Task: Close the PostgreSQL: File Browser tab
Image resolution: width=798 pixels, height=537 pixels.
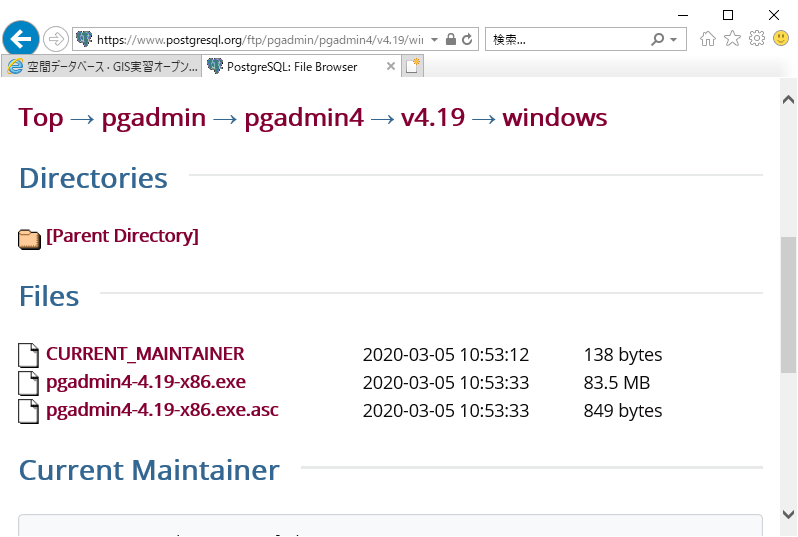Action: (x=390, y=66)
